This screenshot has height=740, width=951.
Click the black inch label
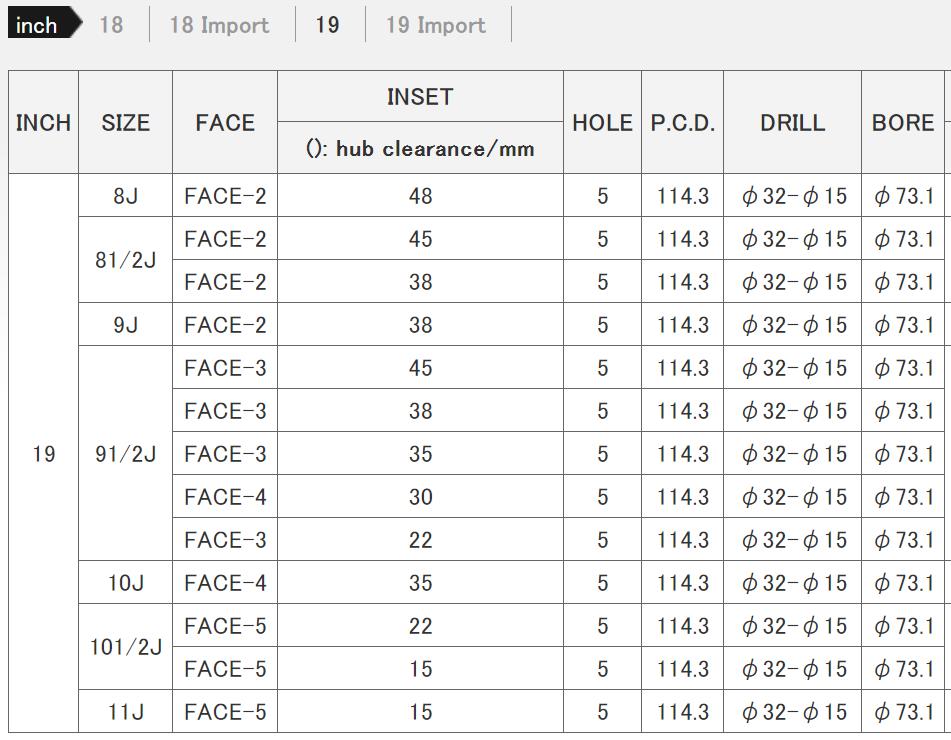pos(38,25)
